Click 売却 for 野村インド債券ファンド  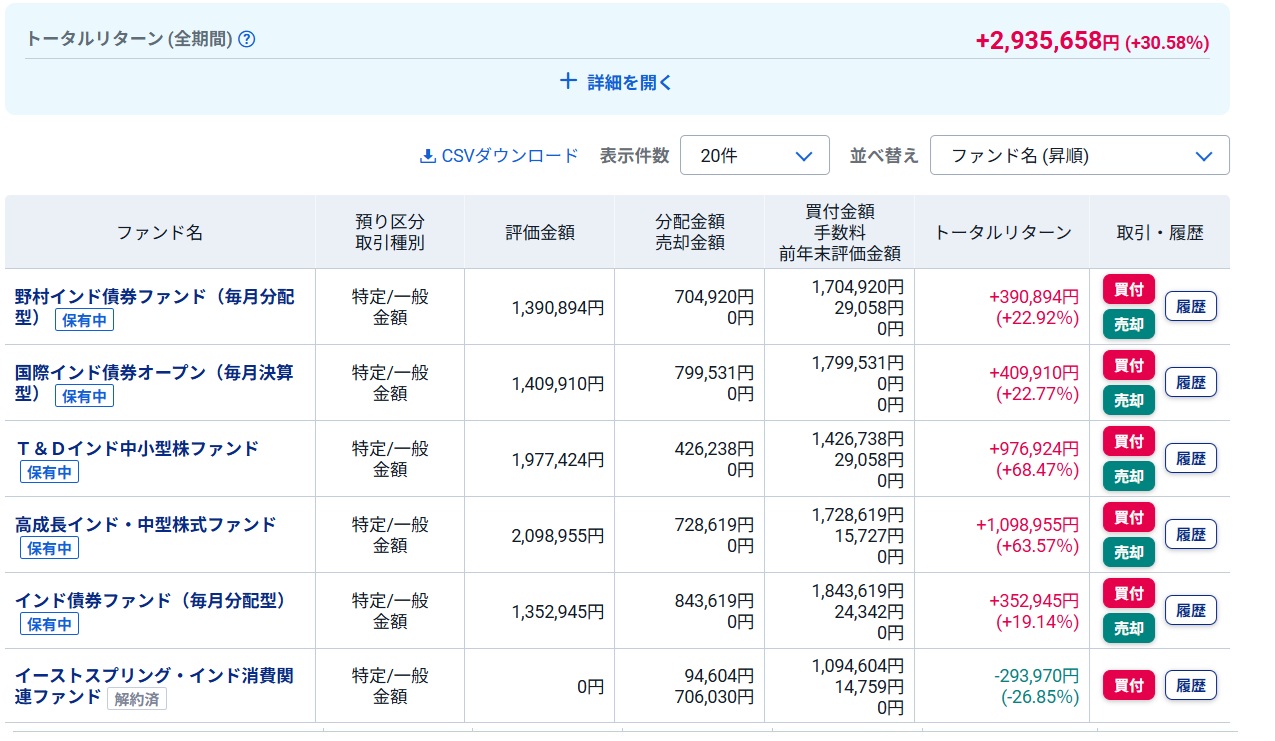(1129, 324)
